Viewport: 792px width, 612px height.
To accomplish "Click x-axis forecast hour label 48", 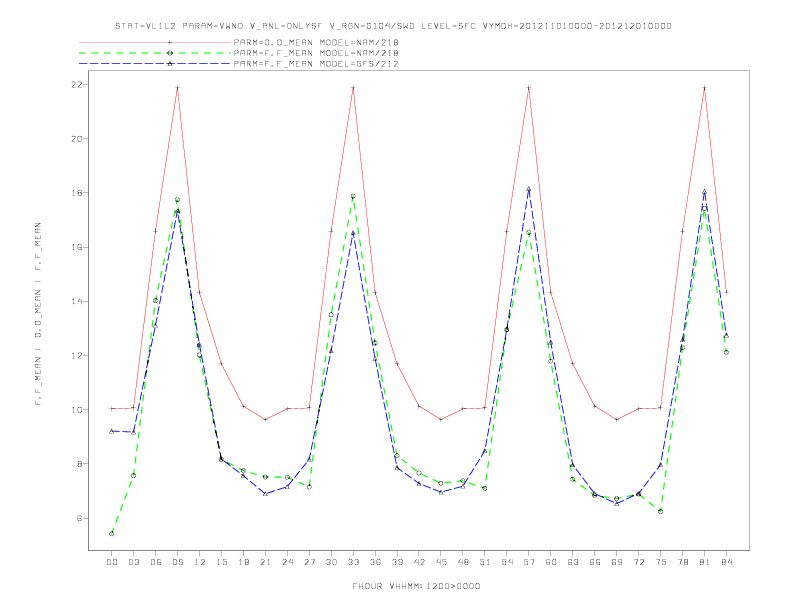I will (463, 562).
